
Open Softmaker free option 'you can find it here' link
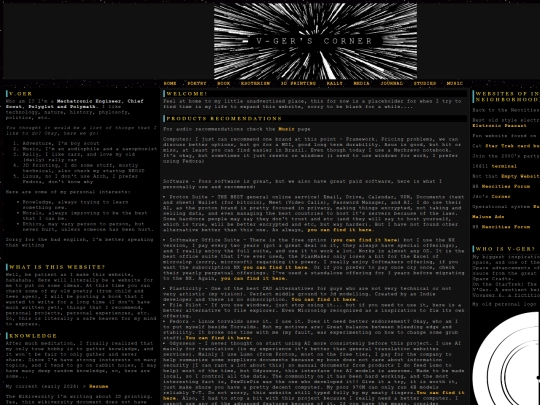[x=365, y=240]
